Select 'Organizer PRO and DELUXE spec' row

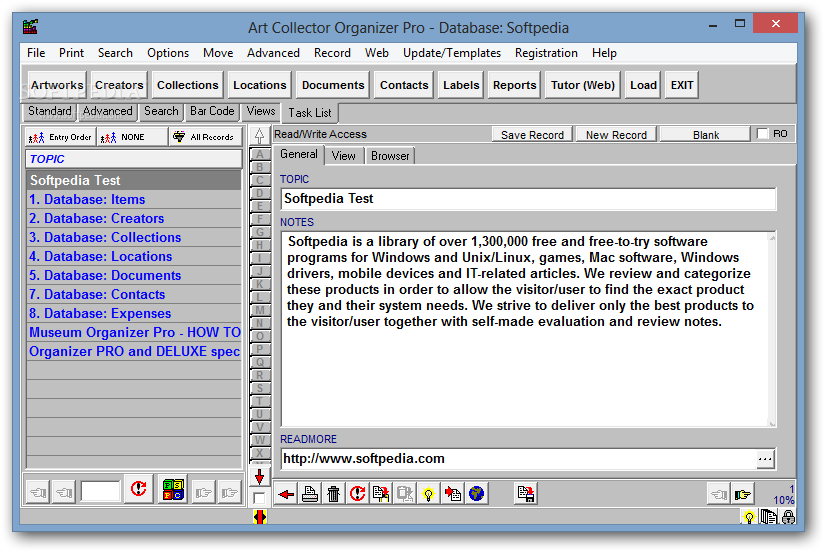click(134, 351)
